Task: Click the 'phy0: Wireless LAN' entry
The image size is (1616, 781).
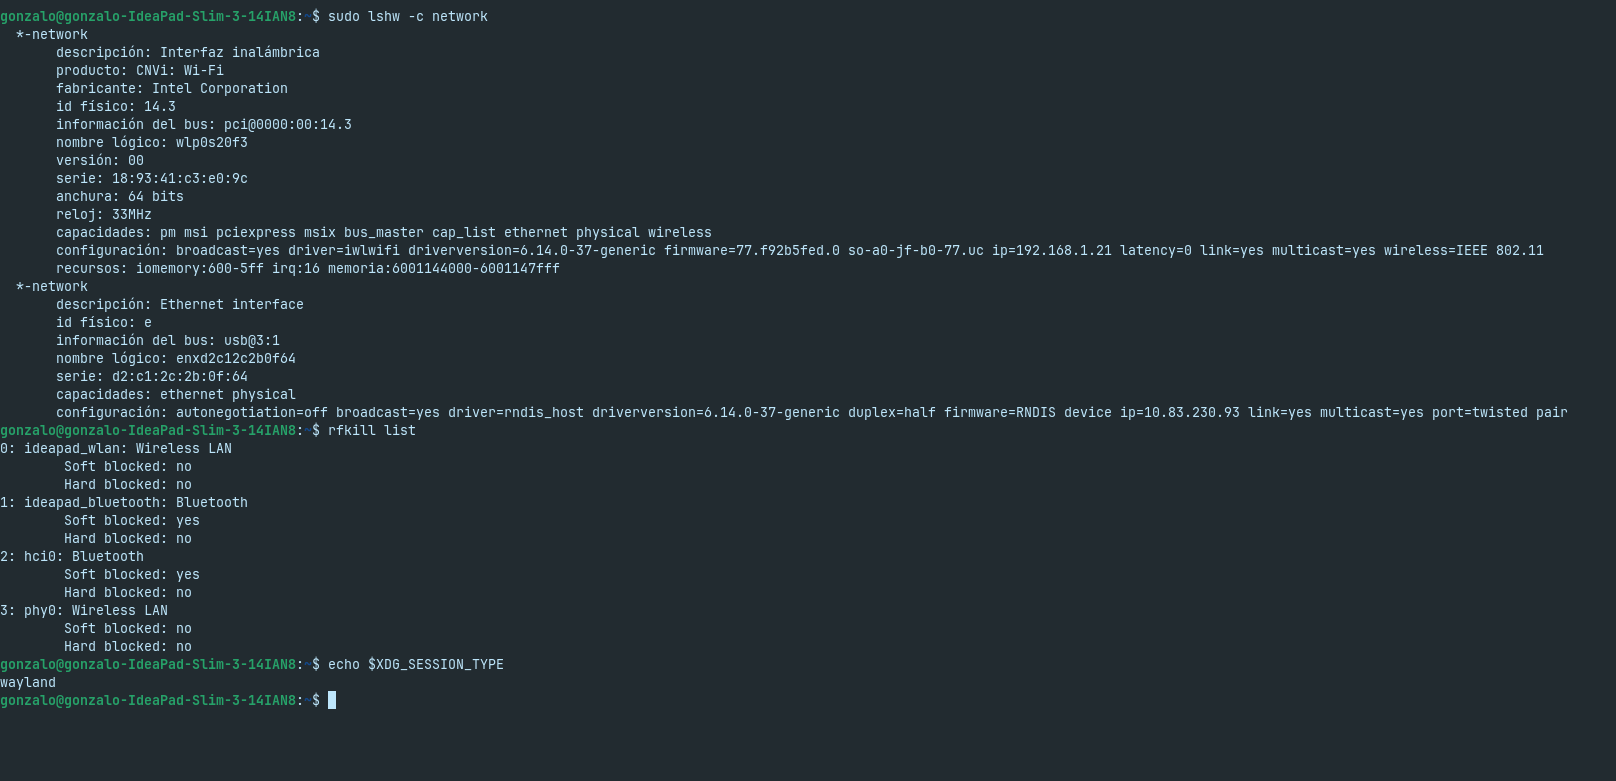Action: pyautogui.click(x=95, y=610)
